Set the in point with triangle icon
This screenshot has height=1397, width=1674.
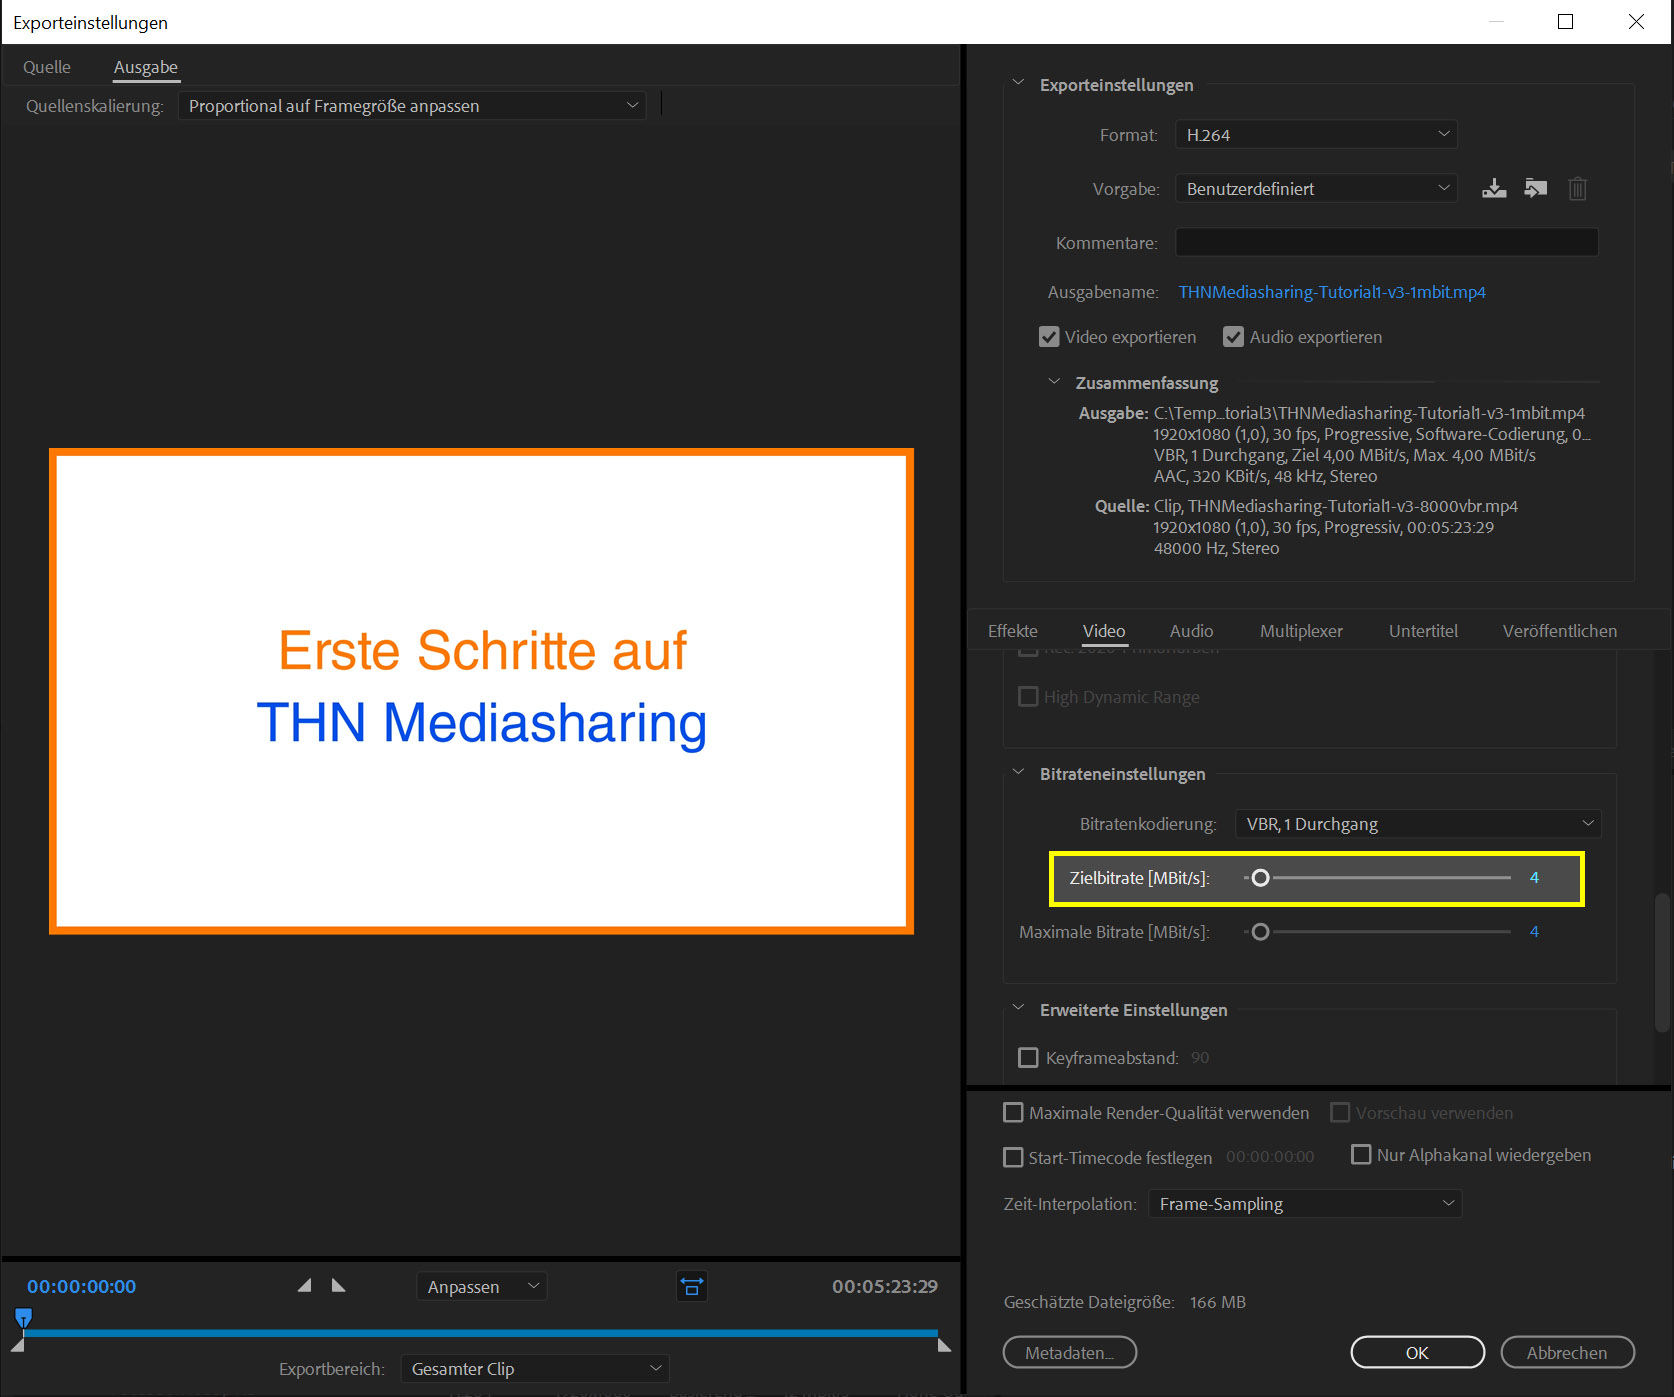(305, 1286)
